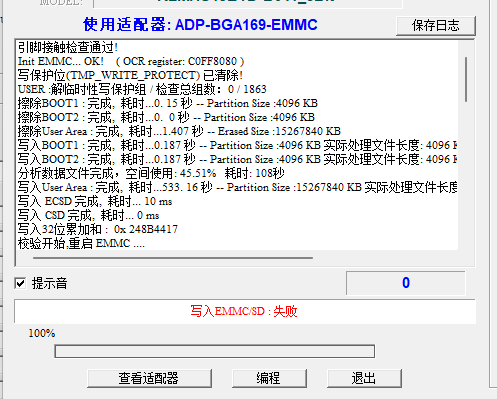This screenshot has width=497, height=399.
Task: Click the 100% progress label
Action: tap(42, 333)
